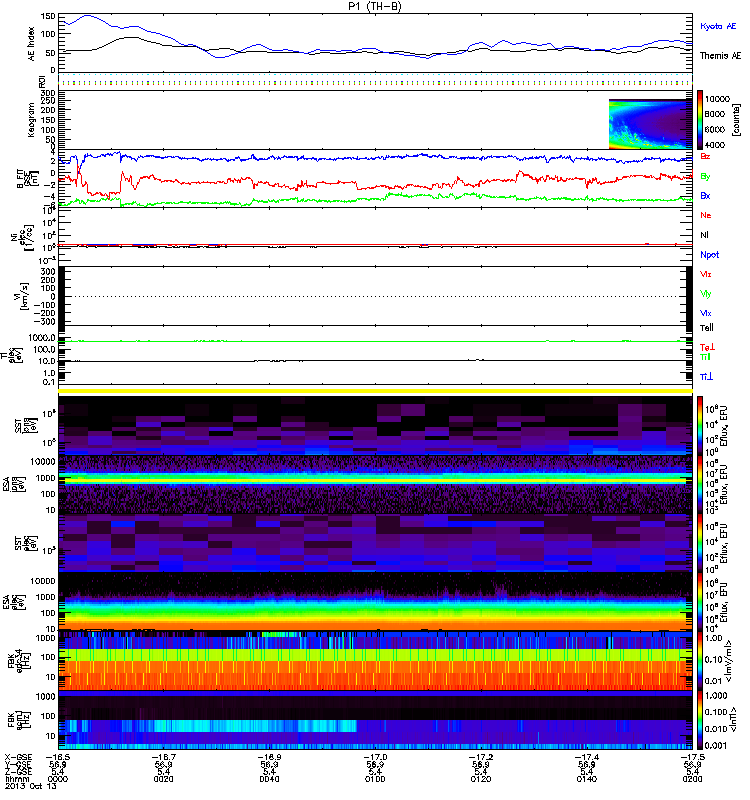Screen dimensions: 750x800
Task: Click the Keogram [counts] color bar
Action: (700, 120)
